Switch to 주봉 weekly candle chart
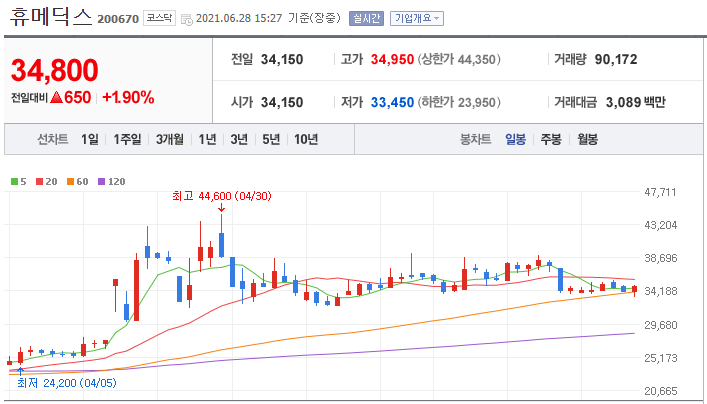Viewport: 707px width, 404px height. tap(551, 139)
